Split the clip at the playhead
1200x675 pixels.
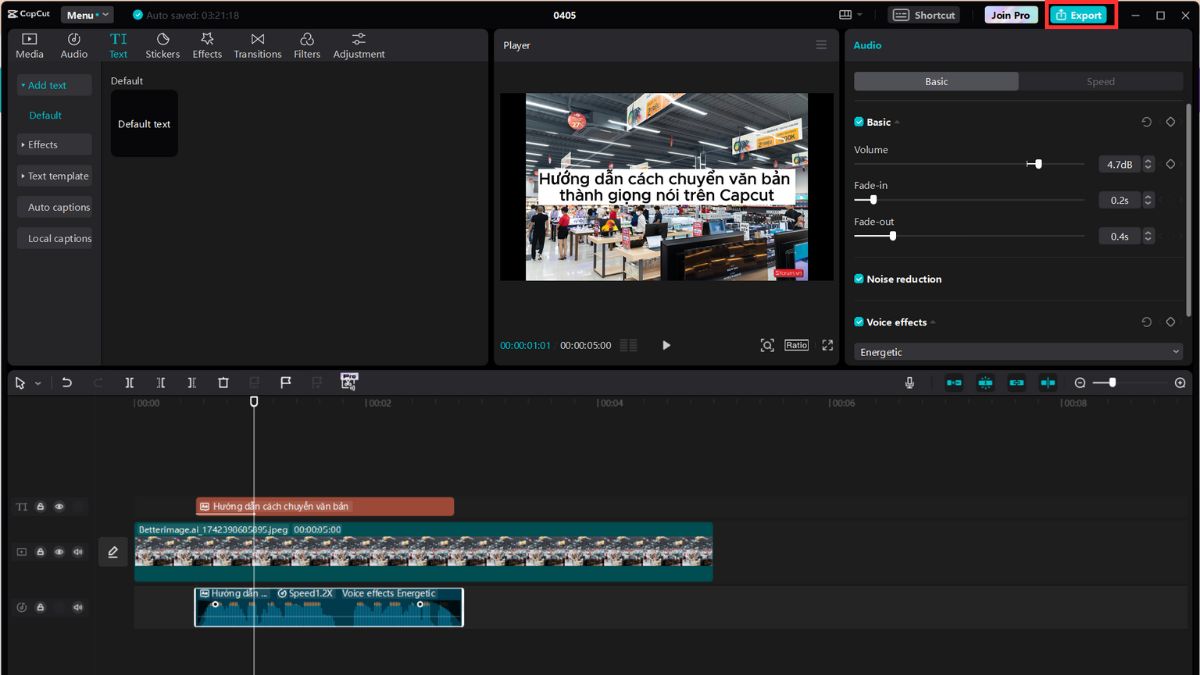[129, 383]
